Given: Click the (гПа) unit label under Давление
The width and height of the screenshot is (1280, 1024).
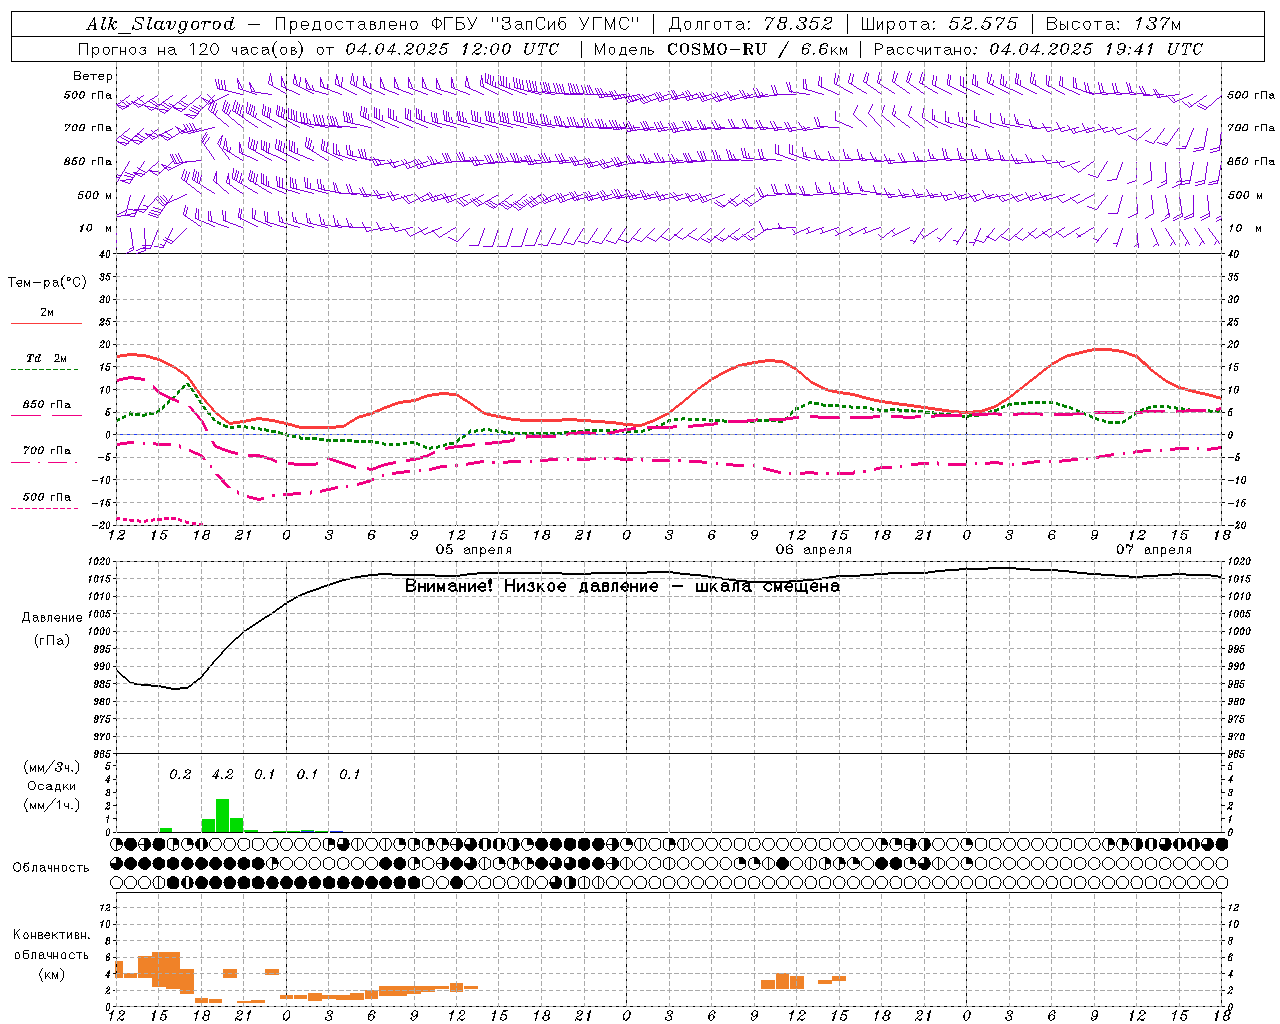Looking at the screenshot, I should tap(52, 641).
